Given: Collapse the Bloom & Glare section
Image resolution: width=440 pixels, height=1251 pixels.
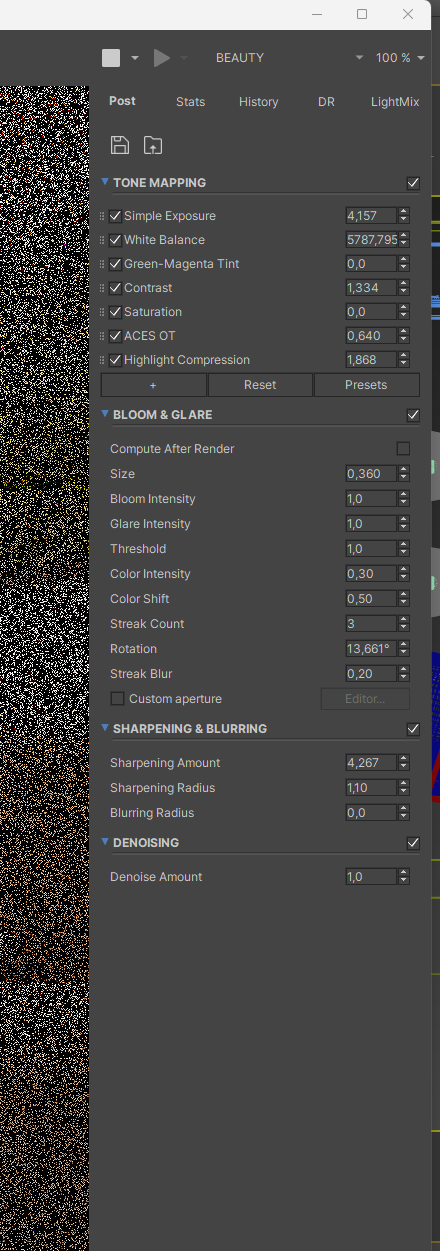Looking at the screenshot, I should pyautogui.click(x=106, y=414).
